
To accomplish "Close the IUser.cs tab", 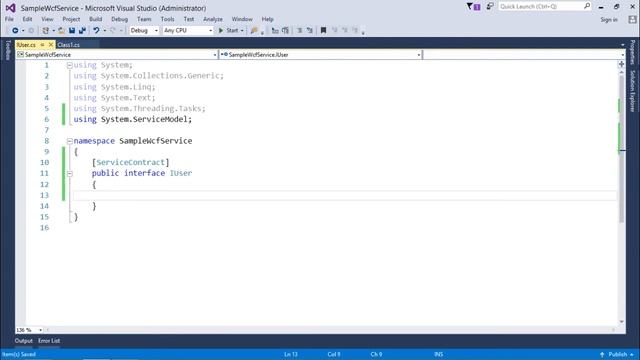I will (x=51, y=44).
